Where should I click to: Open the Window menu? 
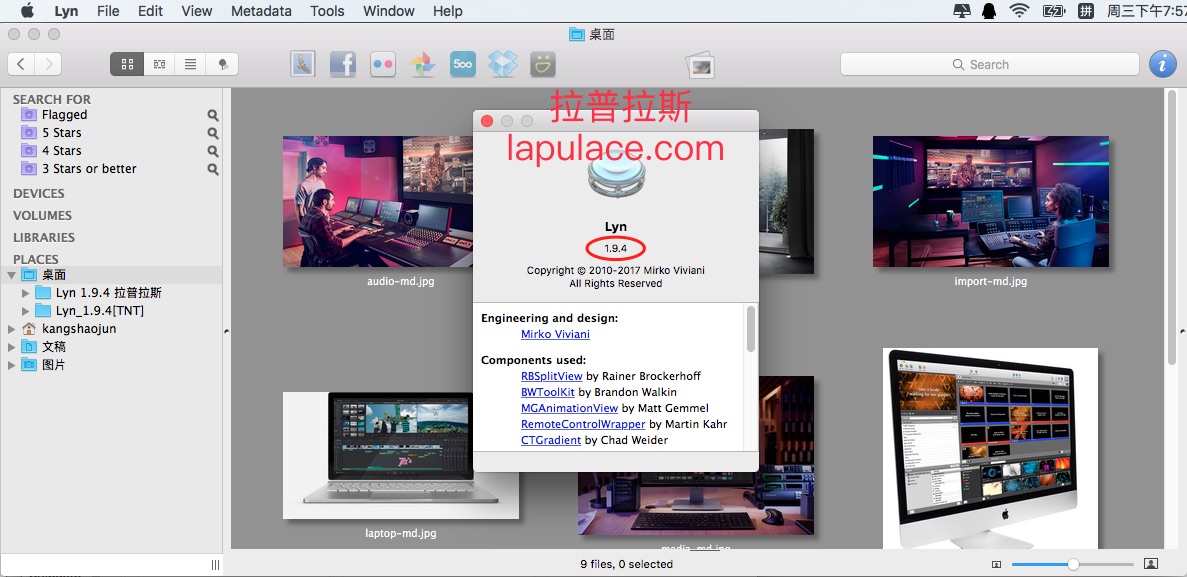click(x=388, y=11)
